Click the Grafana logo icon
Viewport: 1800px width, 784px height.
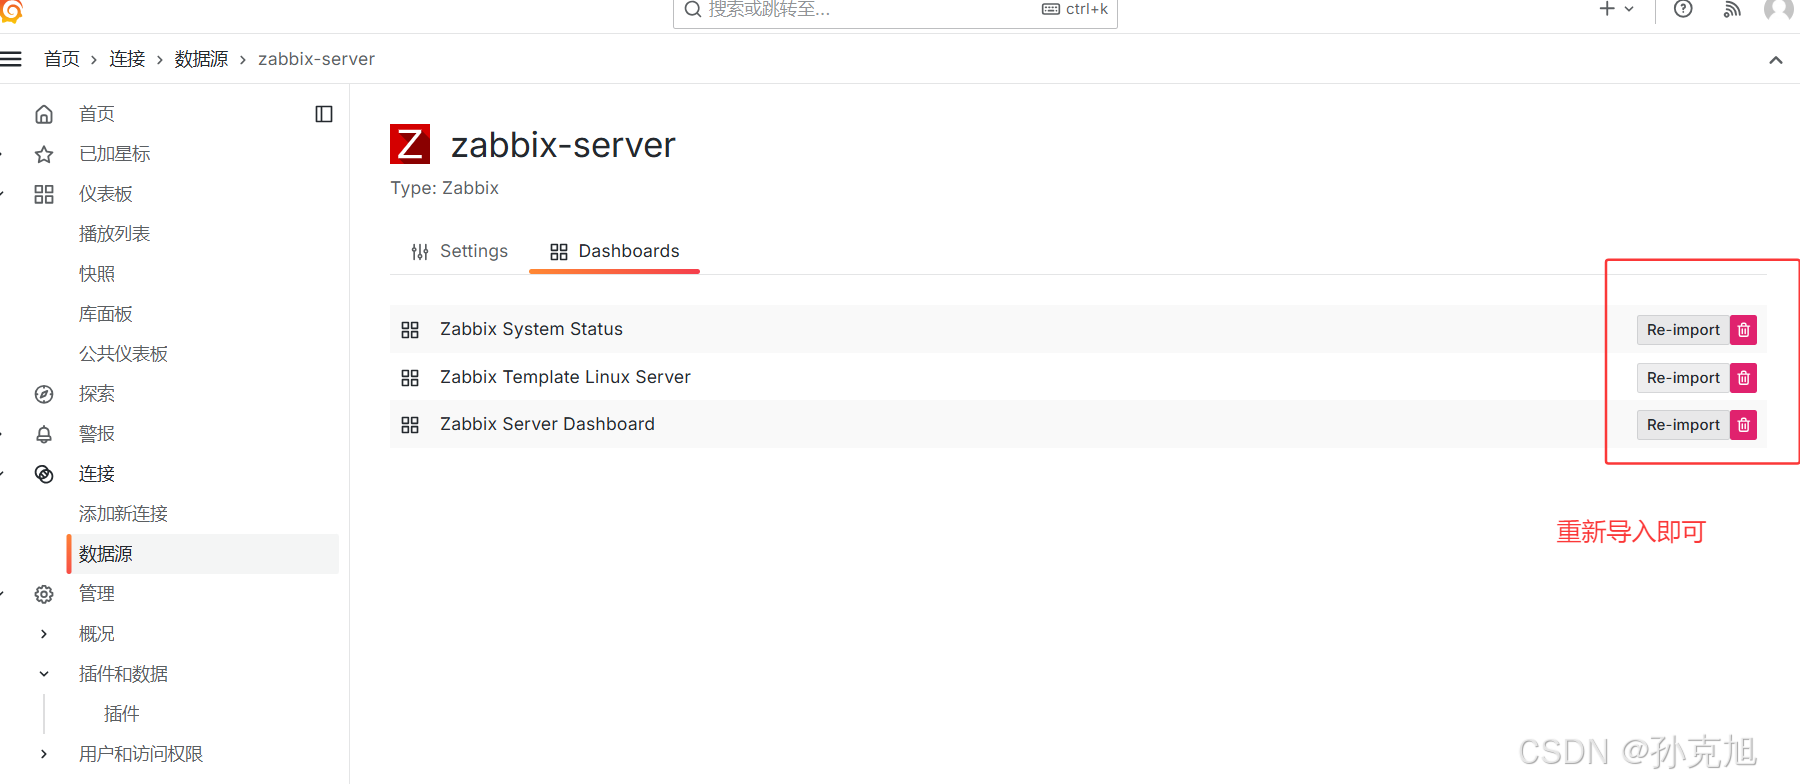(x=11, y=10)
